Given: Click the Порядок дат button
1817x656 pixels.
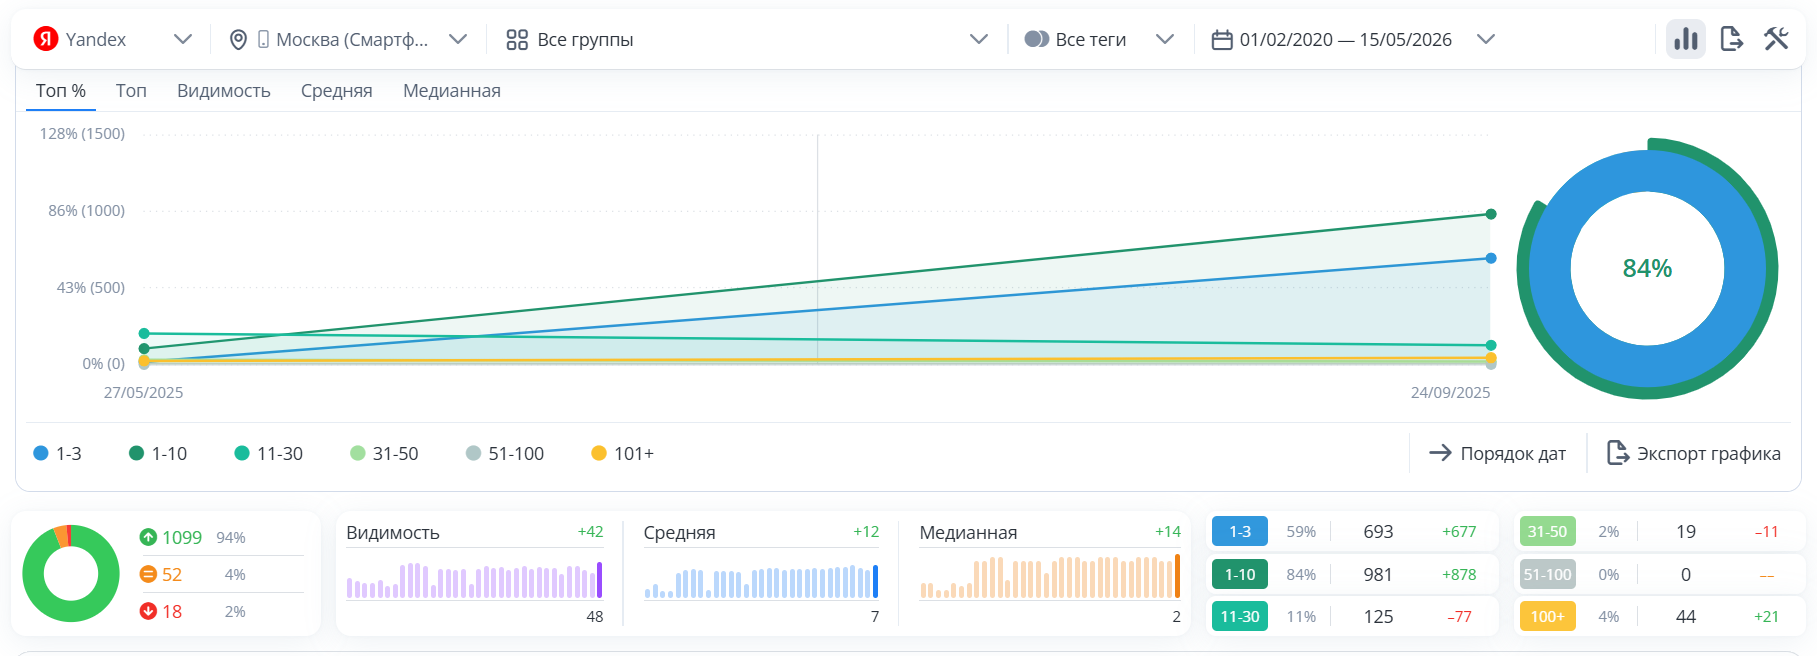Looking at the screenshot, I should coord(1497,453).
